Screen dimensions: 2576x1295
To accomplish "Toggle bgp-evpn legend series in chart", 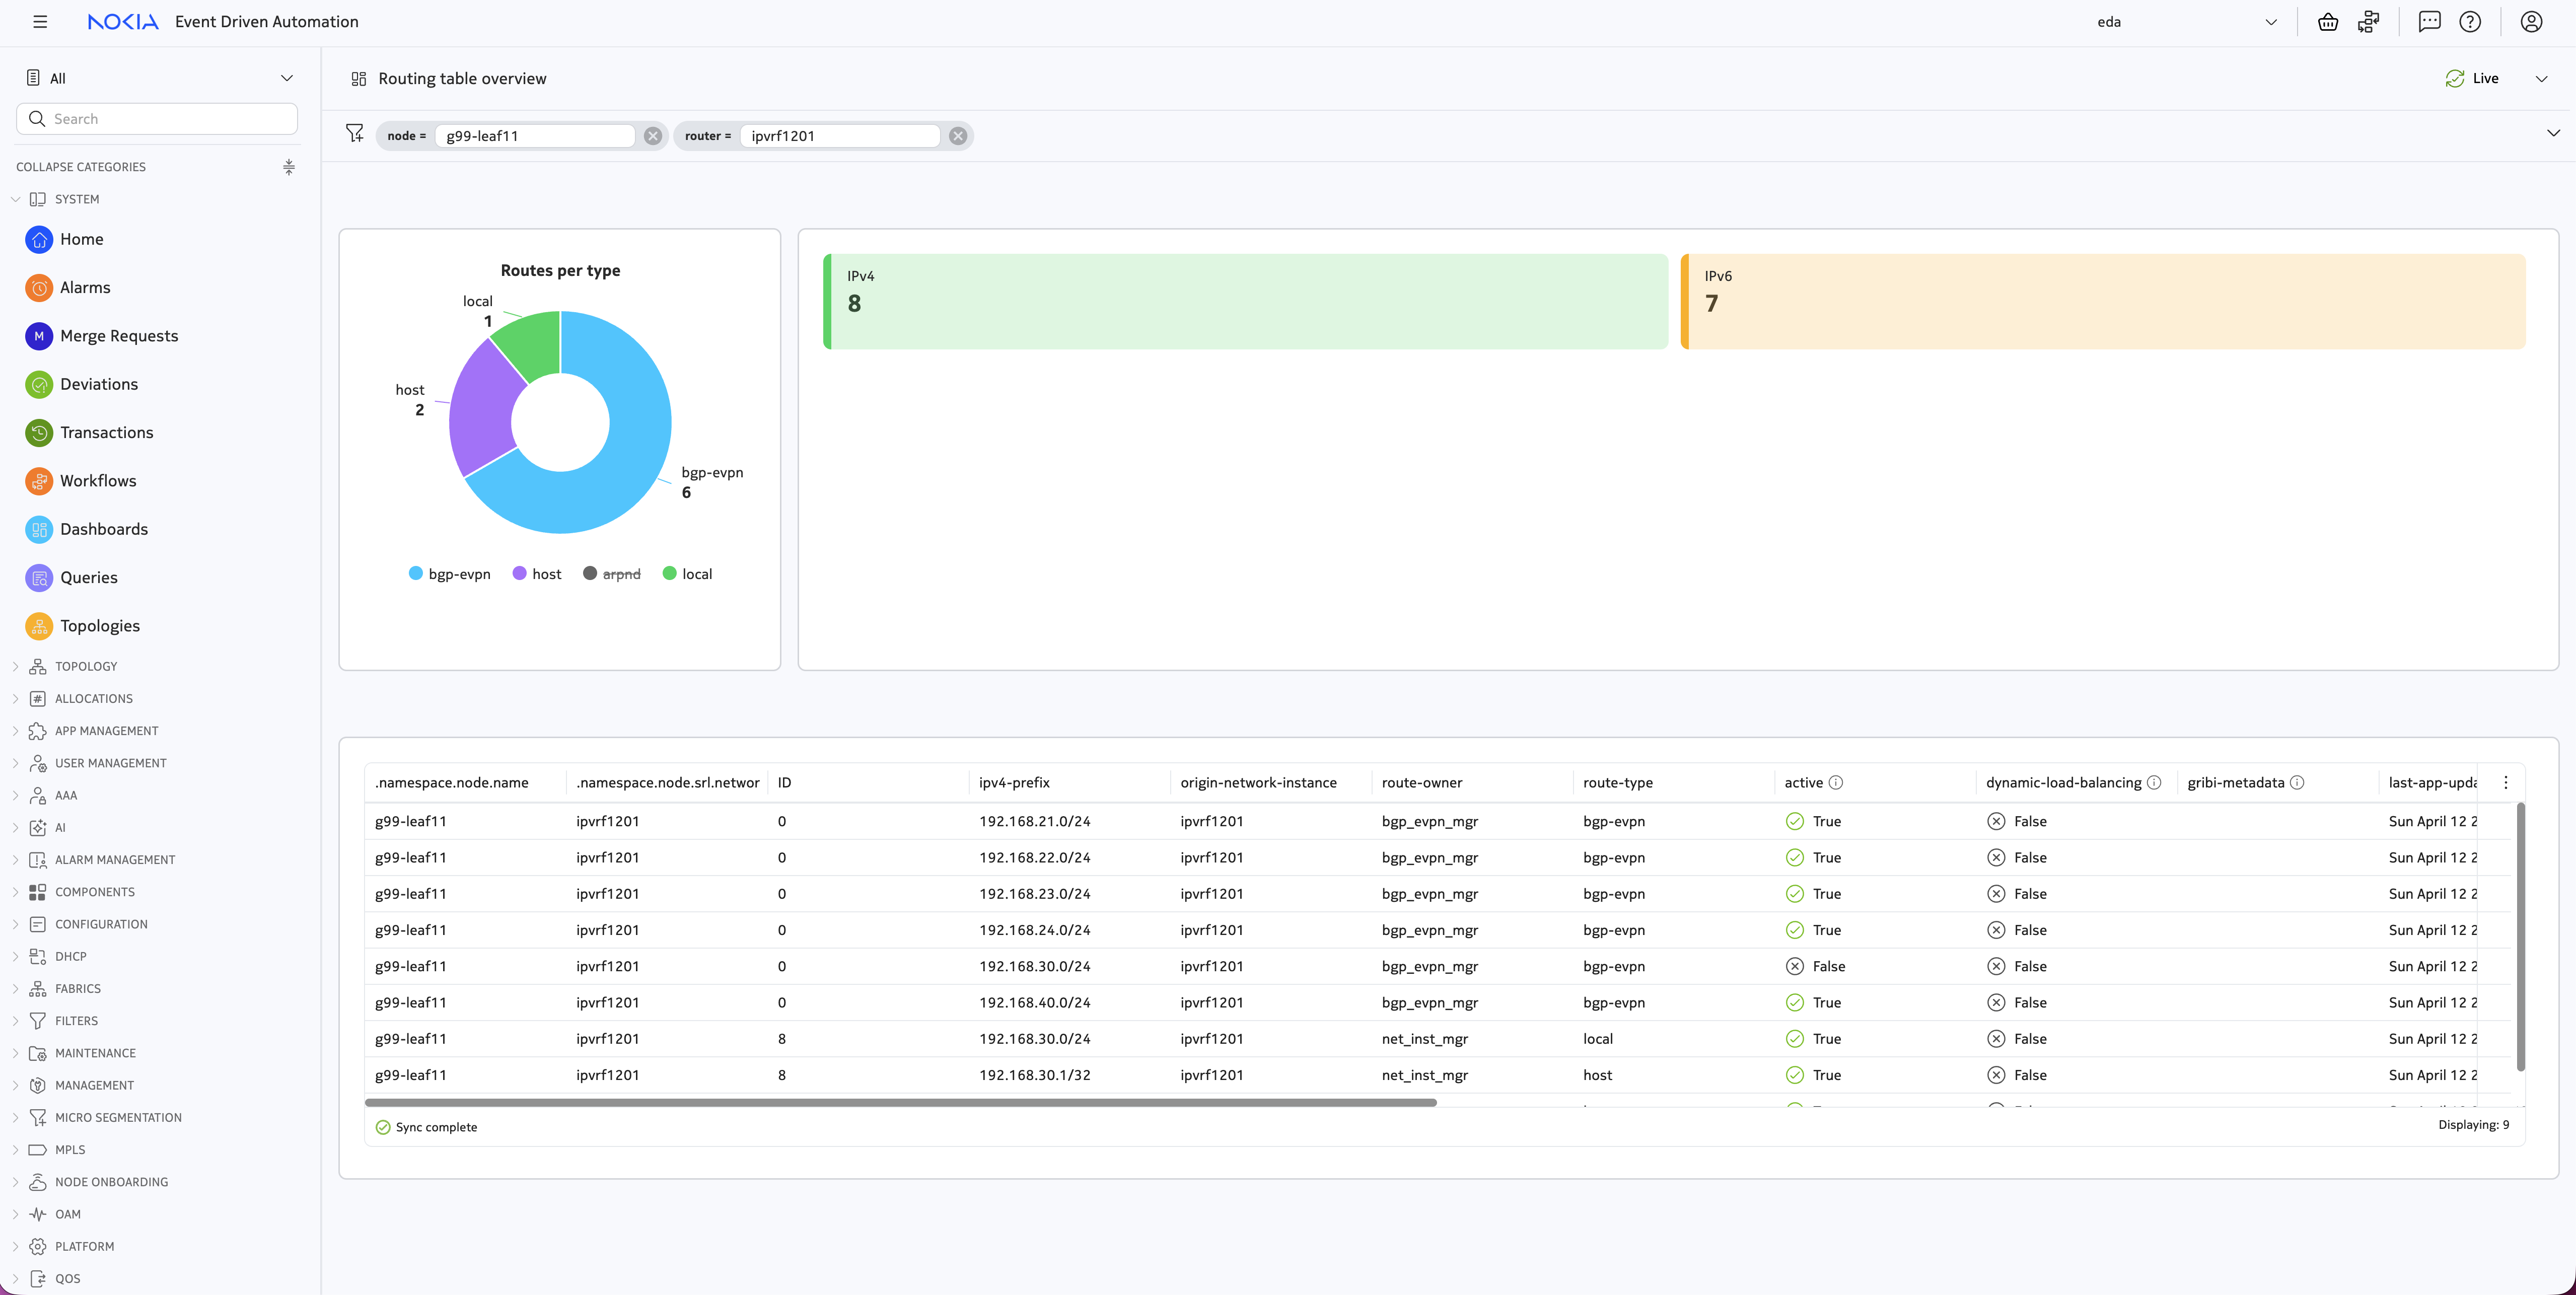I will [x=450, y=574].
